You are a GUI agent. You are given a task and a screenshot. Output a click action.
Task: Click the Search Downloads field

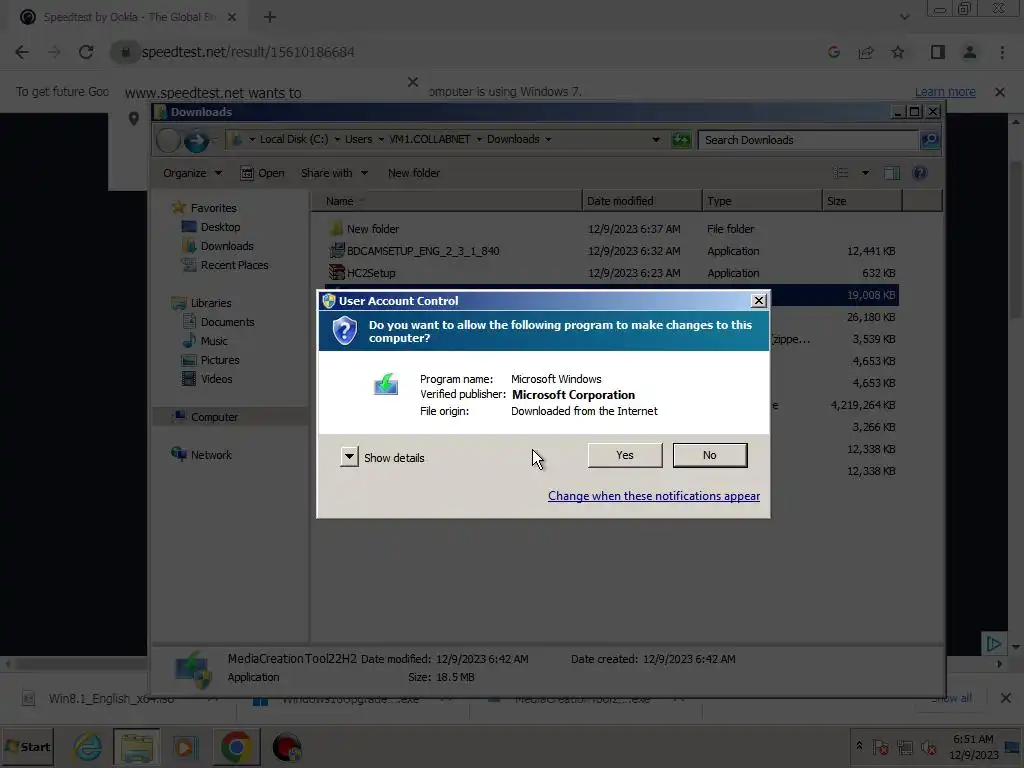tap(808, 140)
